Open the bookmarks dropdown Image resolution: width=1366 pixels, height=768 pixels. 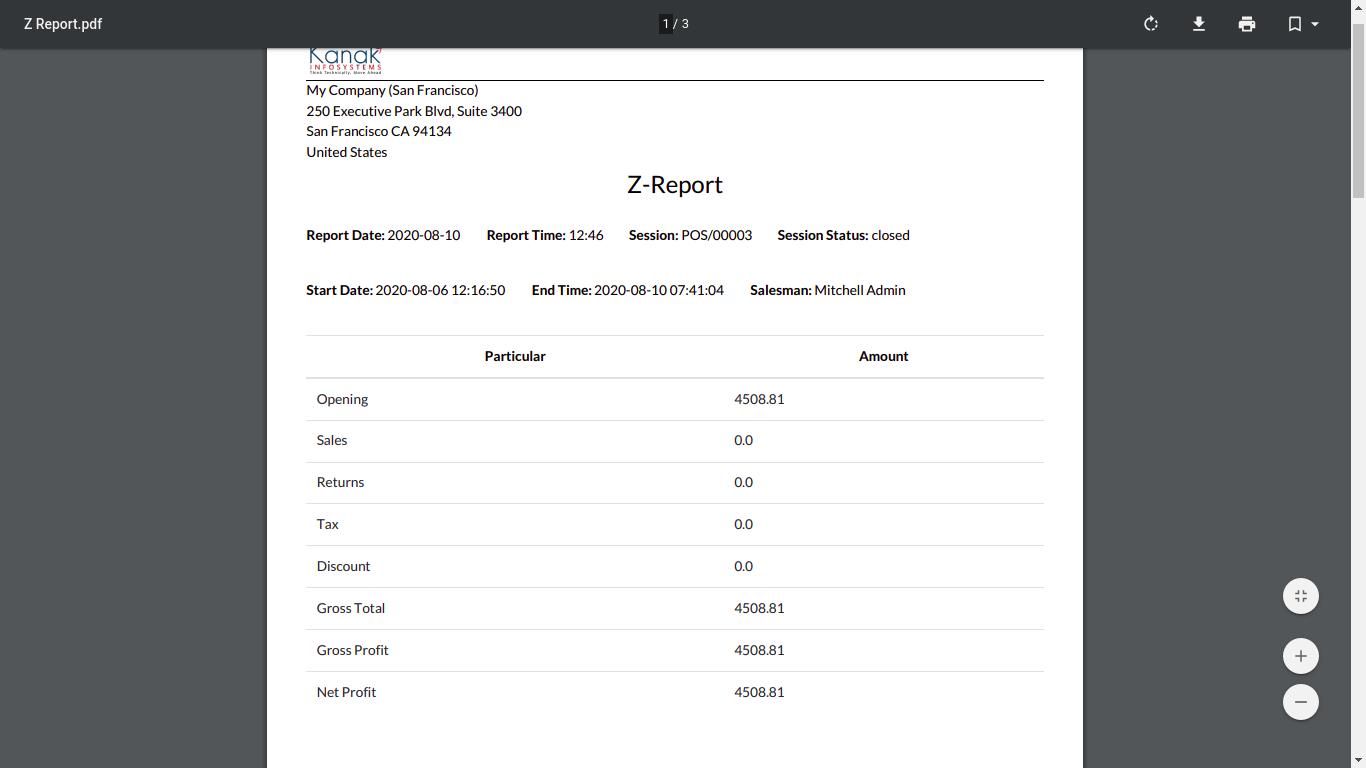(x=1303, y=24)
